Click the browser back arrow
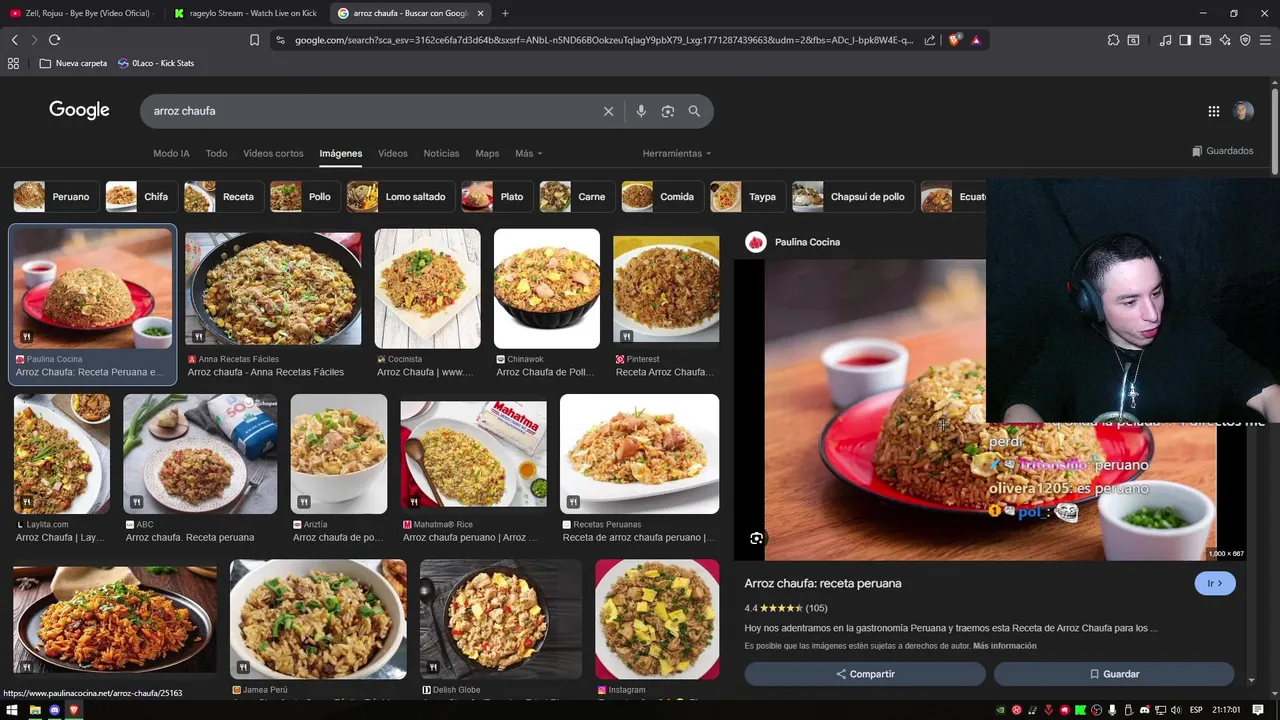 pos(14,40)
